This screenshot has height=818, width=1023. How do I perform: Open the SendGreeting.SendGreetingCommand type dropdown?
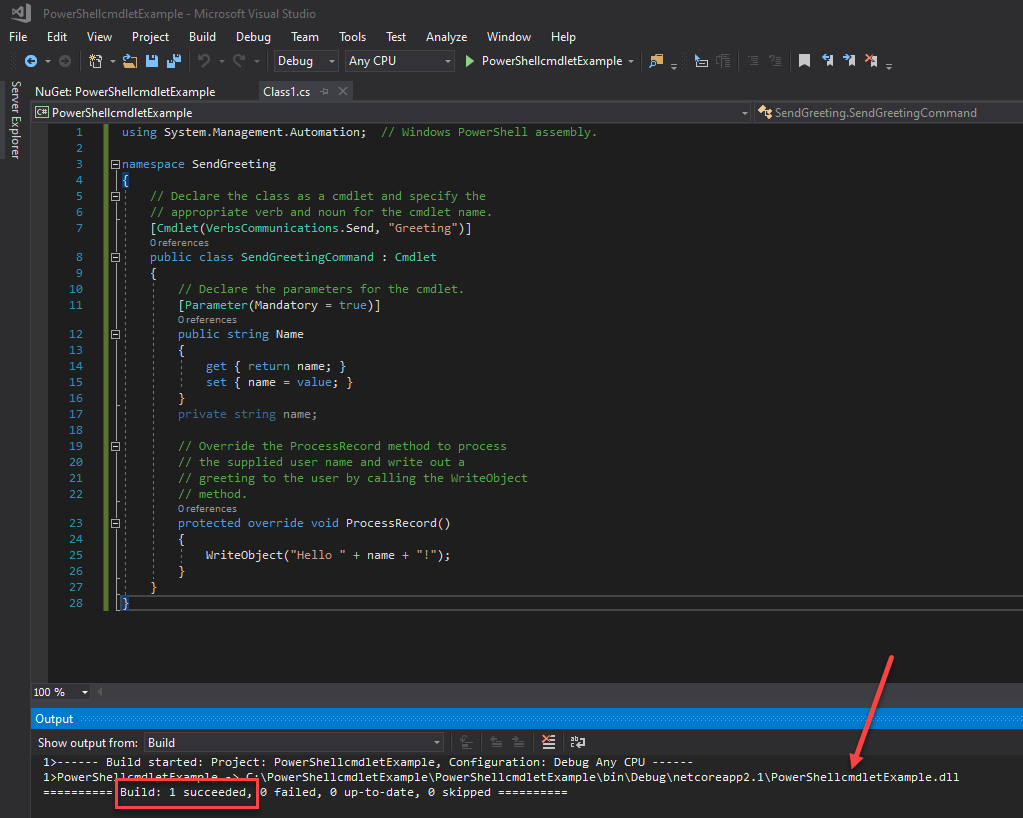click(x=889, y=113)
